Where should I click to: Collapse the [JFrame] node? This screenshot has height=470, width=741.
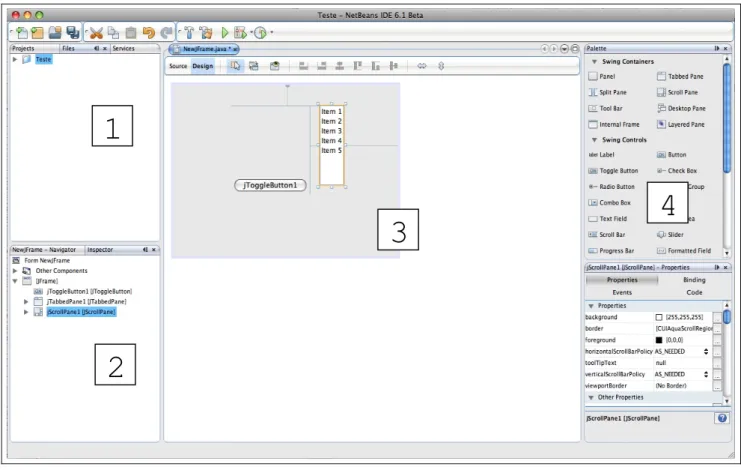[x=15, y=281]
